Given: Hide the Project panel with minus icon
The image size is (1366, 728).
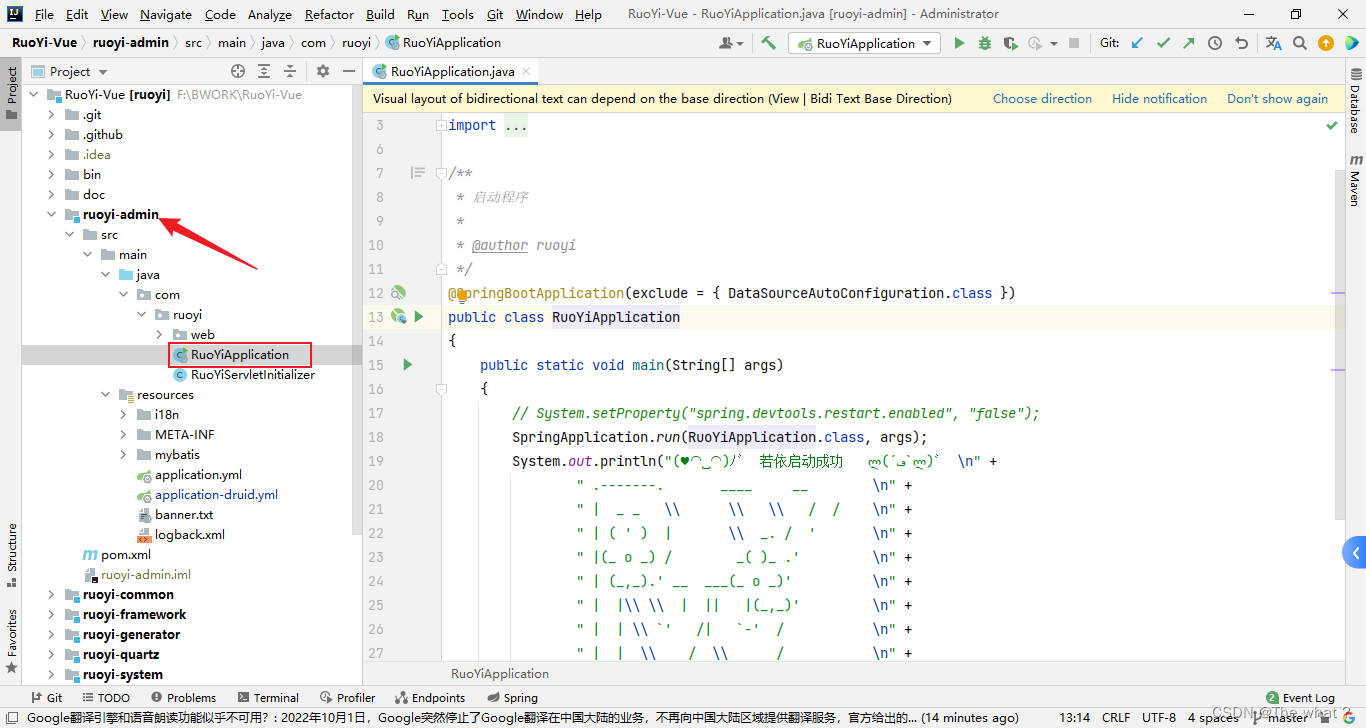Looking at the screenshot, I should coord(348,71).
